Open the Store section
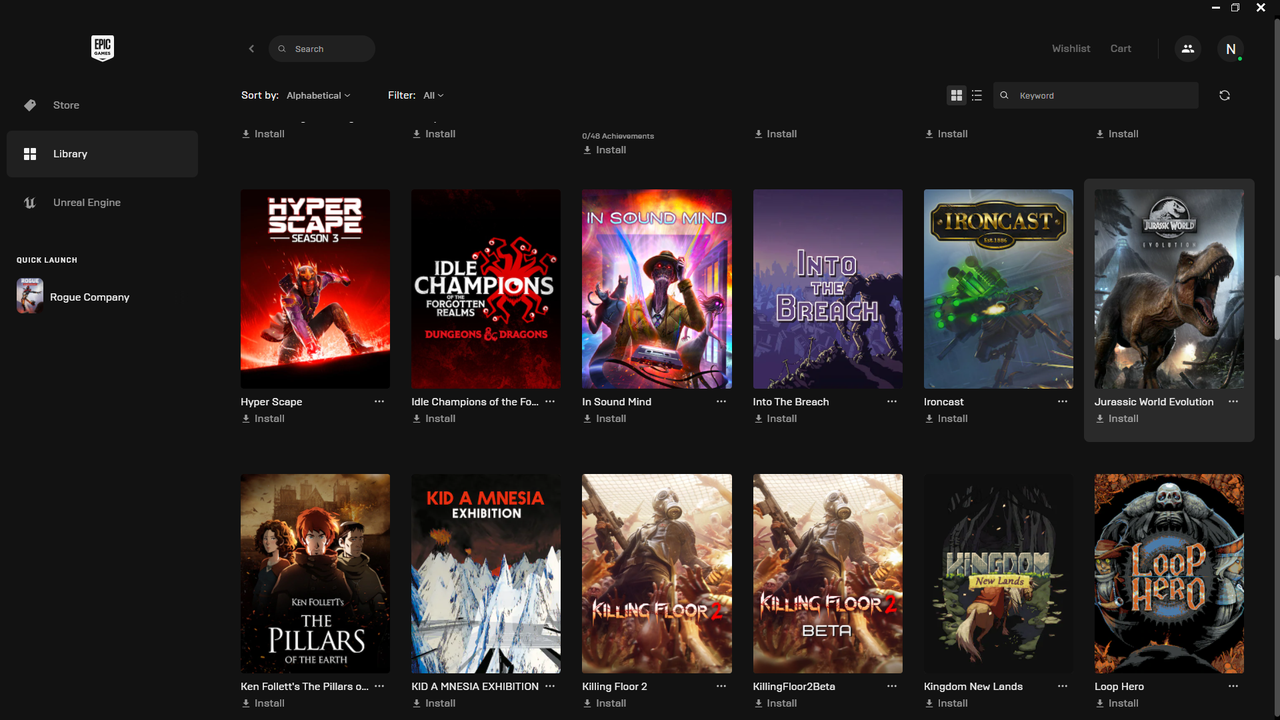Image resolution: width=1280 pixels, height=720 pixels. click(102, 105)
